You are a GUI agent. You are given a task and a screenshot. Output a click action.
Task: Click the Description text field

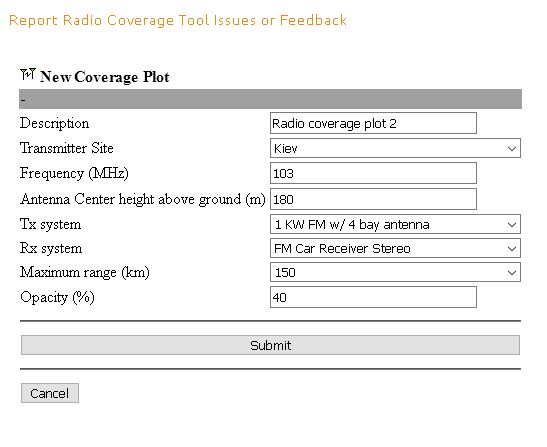click(373, 123)
